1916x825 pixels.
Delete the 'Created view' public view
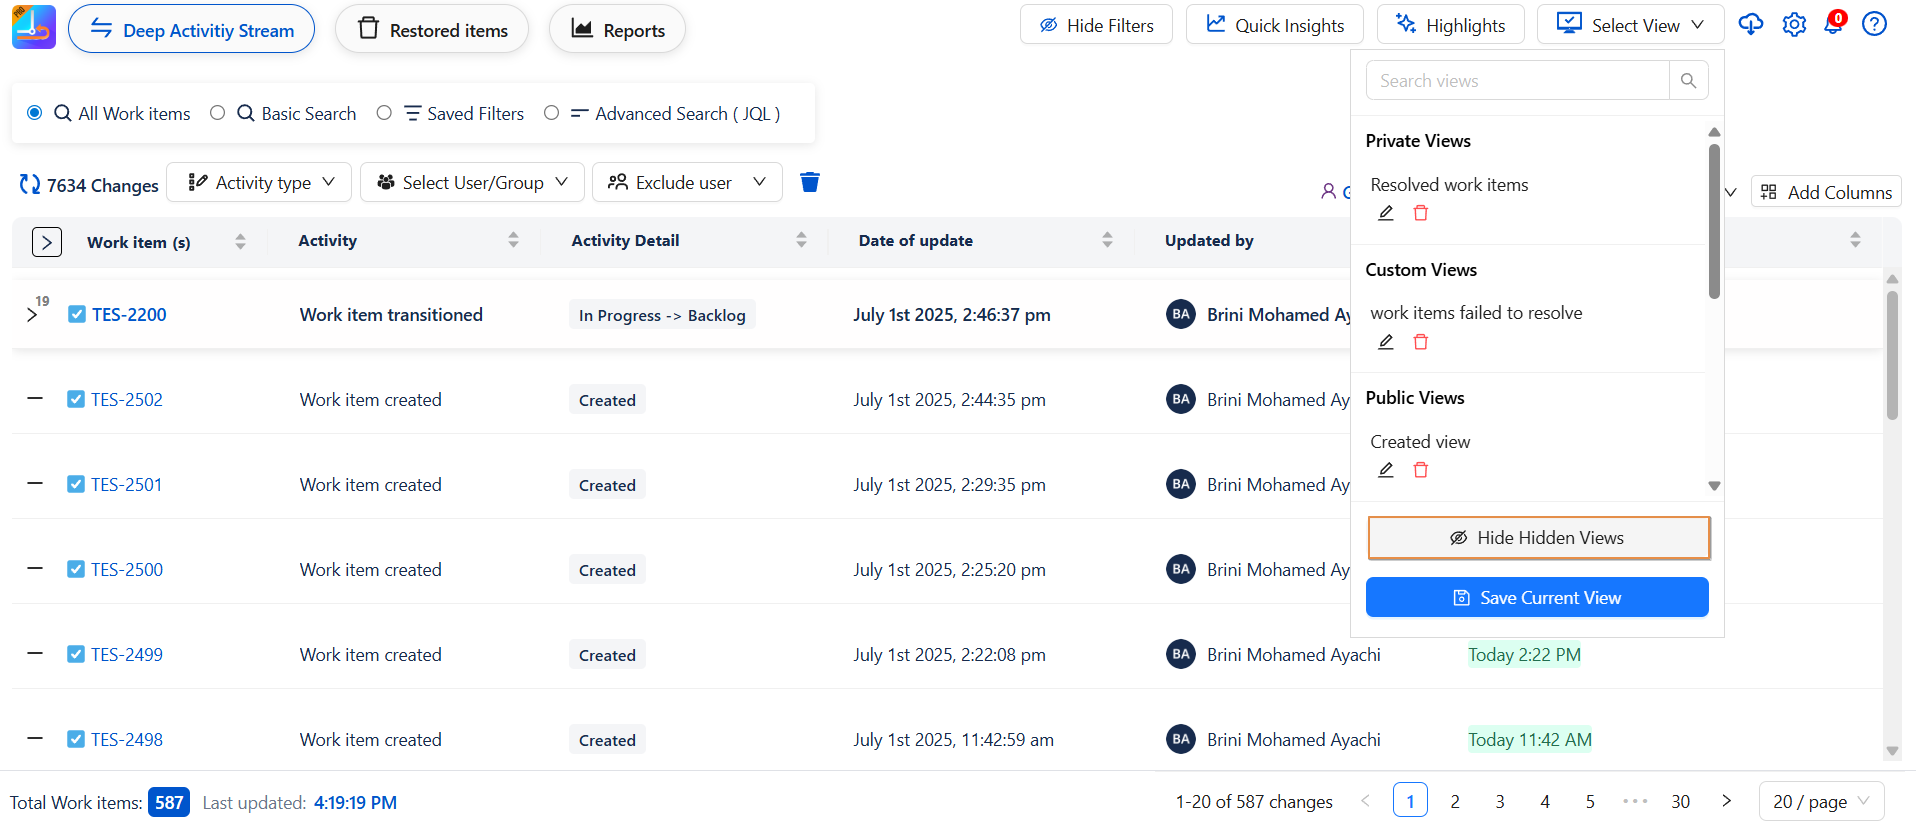(x=1420, y=470)
